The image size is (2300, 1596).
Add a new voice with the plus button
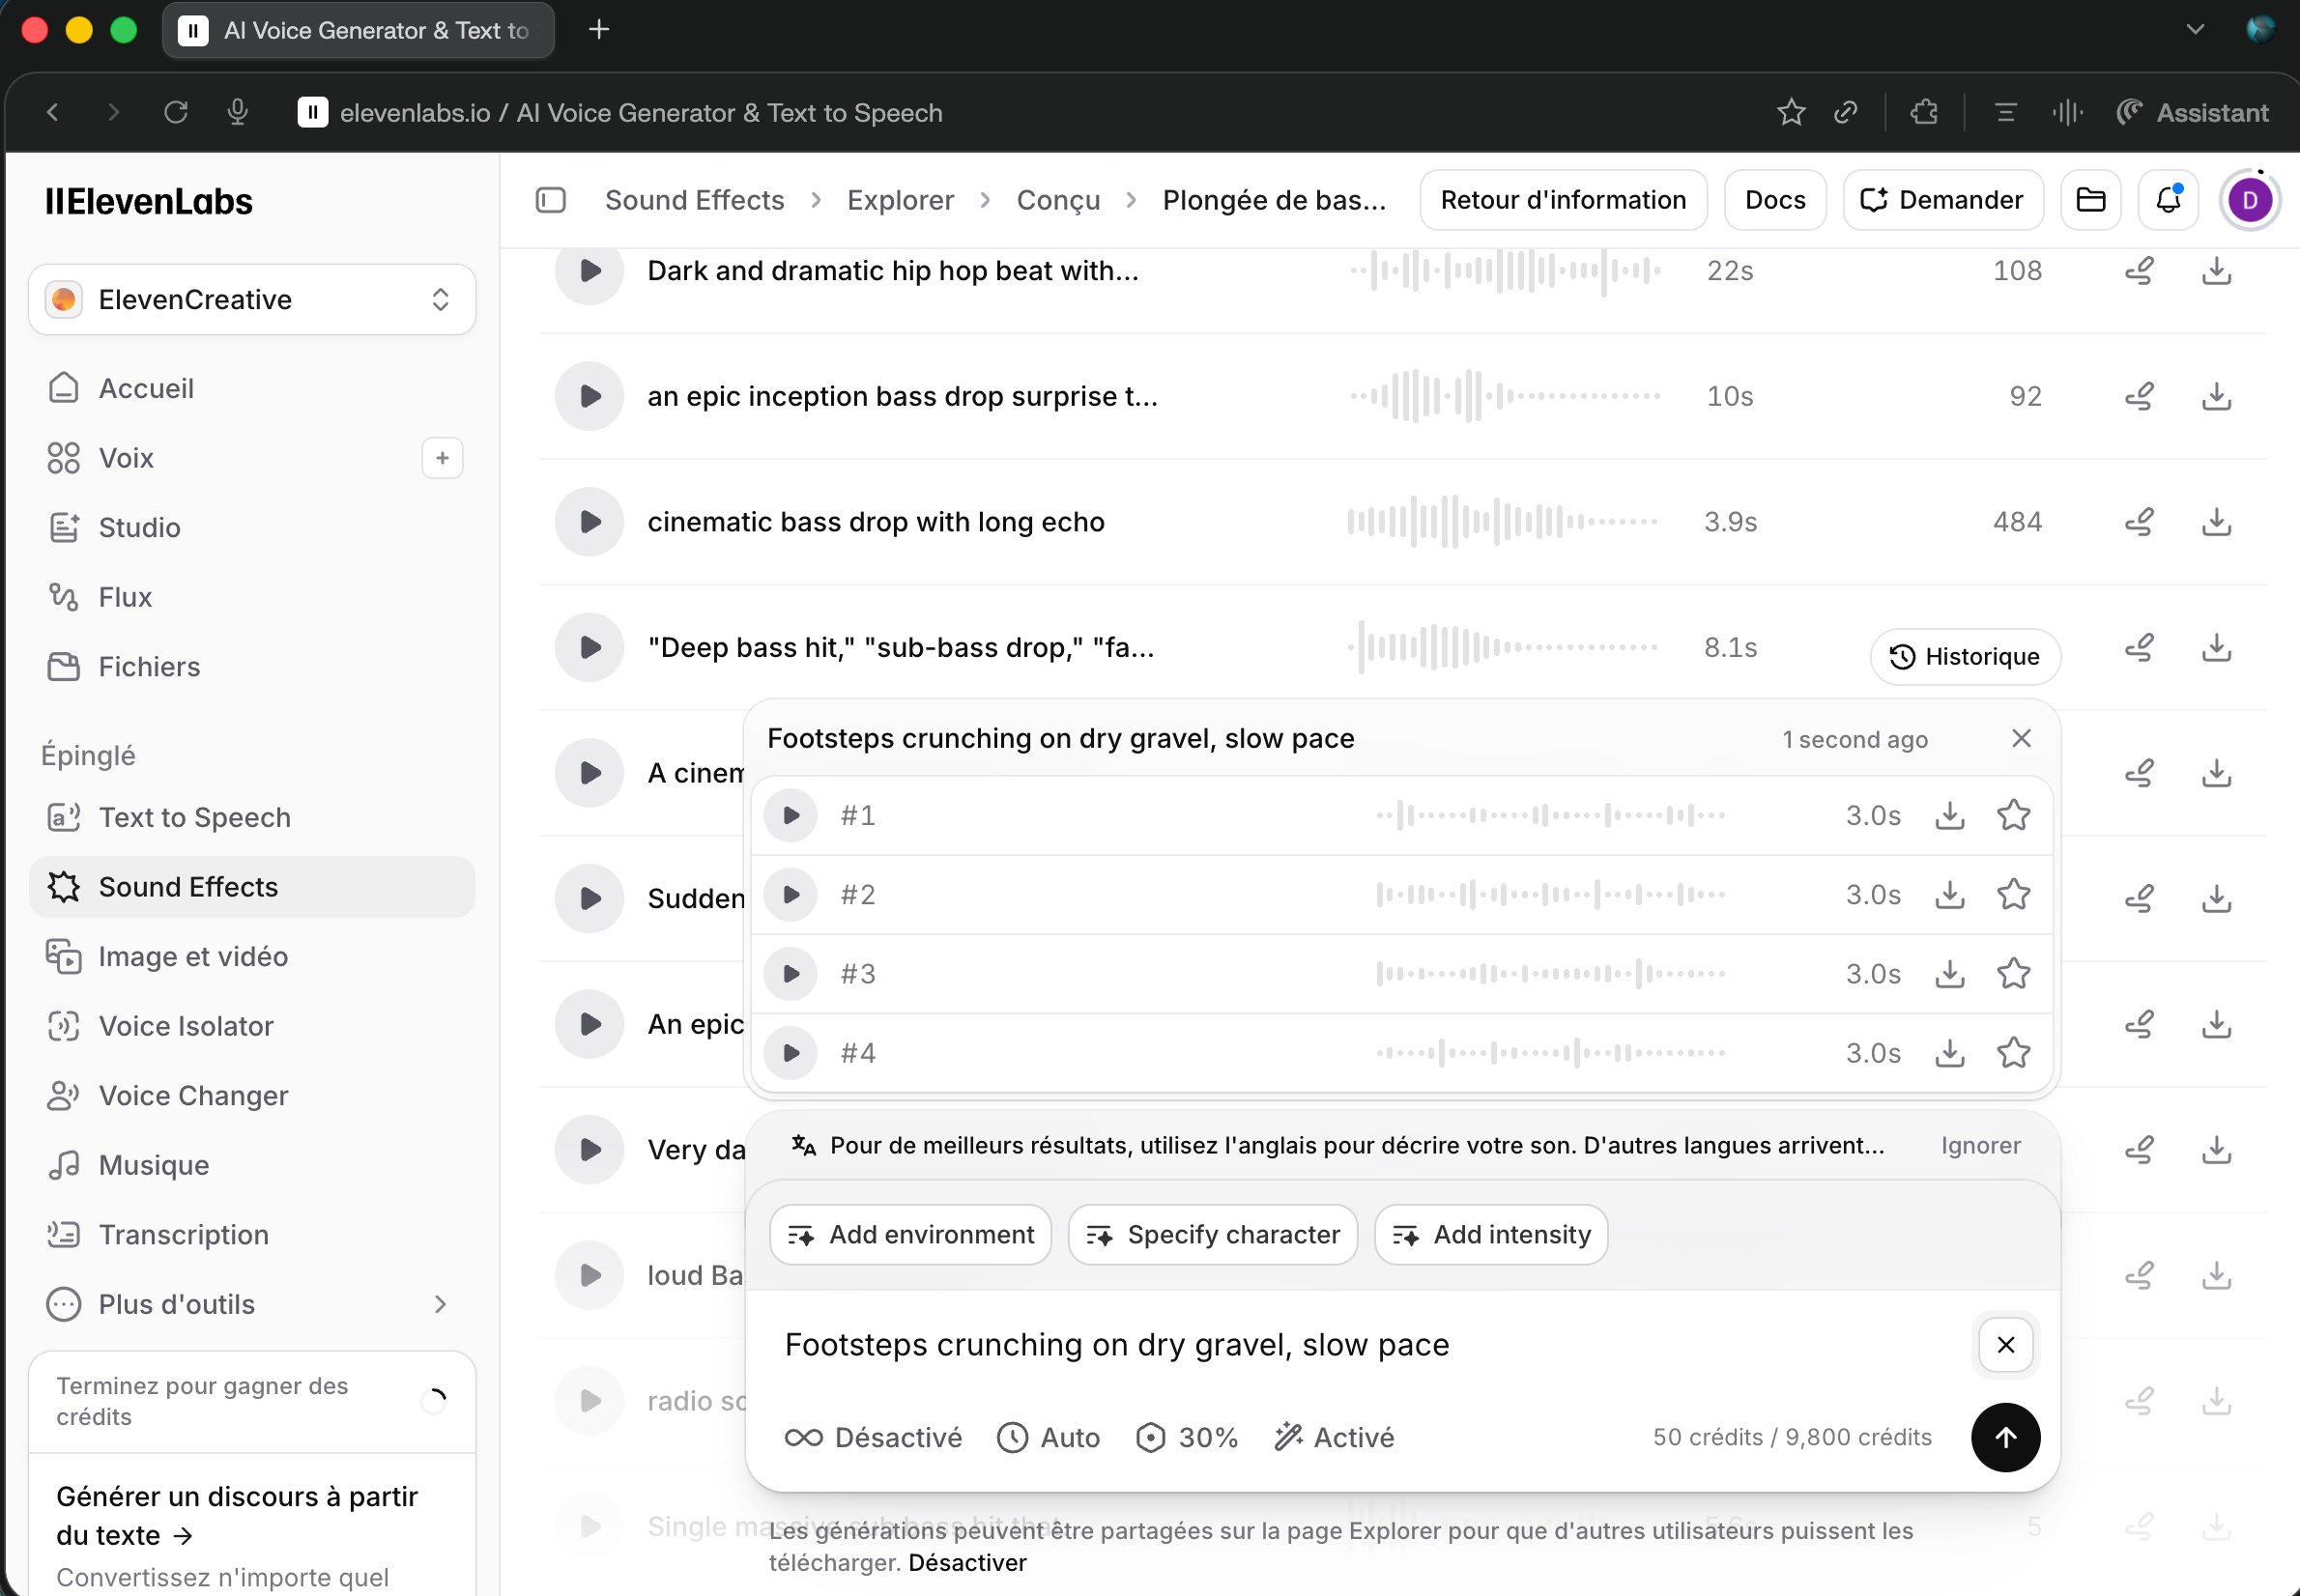click(442, 458)
